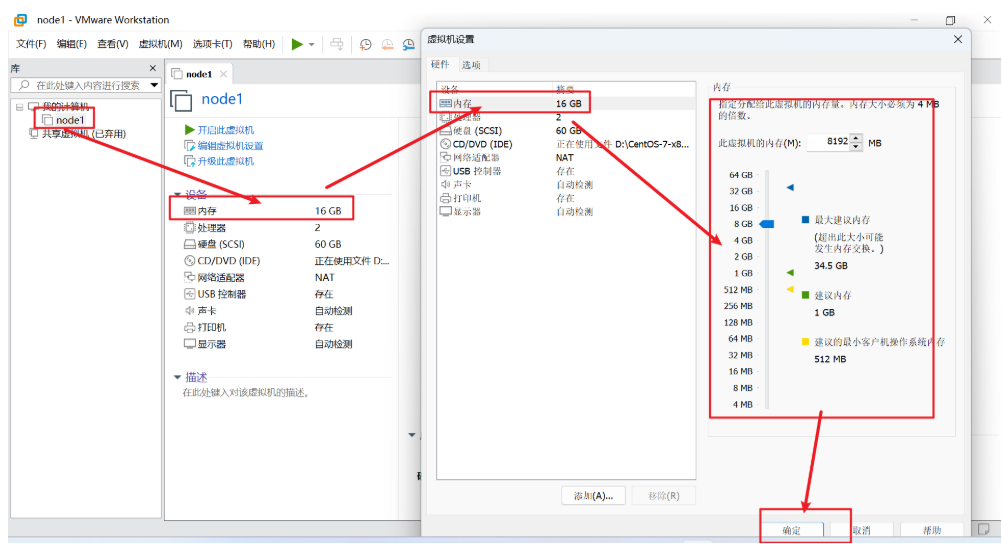The height and width of the screenshot is (544, 1002).
Task: Click 升级此虚拟机 link
Action: tap(225, 161)
